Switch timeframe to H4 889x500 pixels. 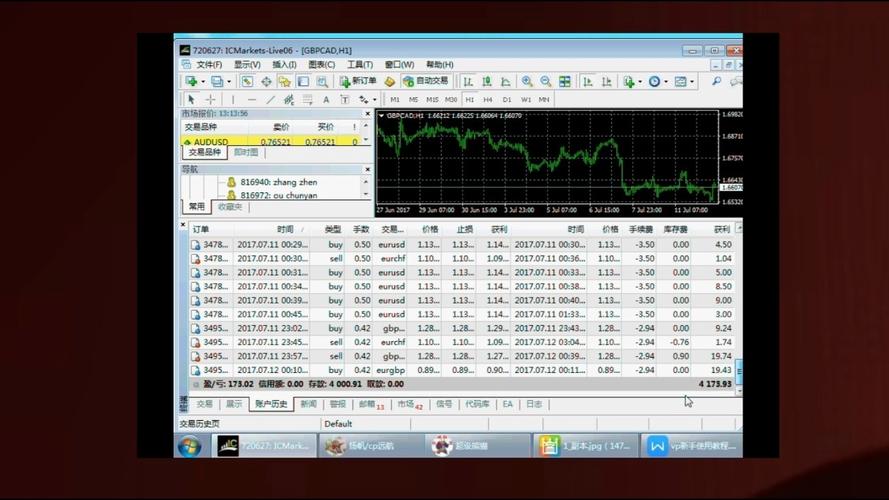488,100
